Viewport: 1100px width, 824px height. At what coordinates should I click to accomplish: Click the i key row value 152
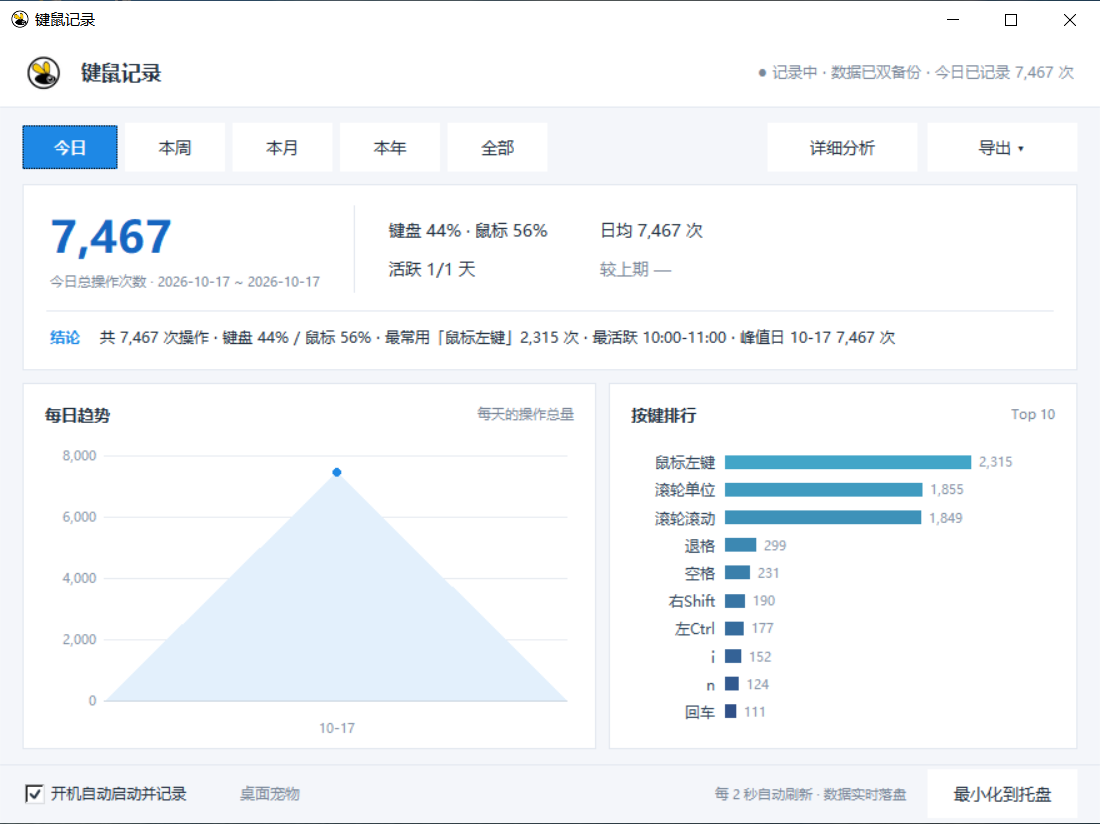(x=760, y=656)
